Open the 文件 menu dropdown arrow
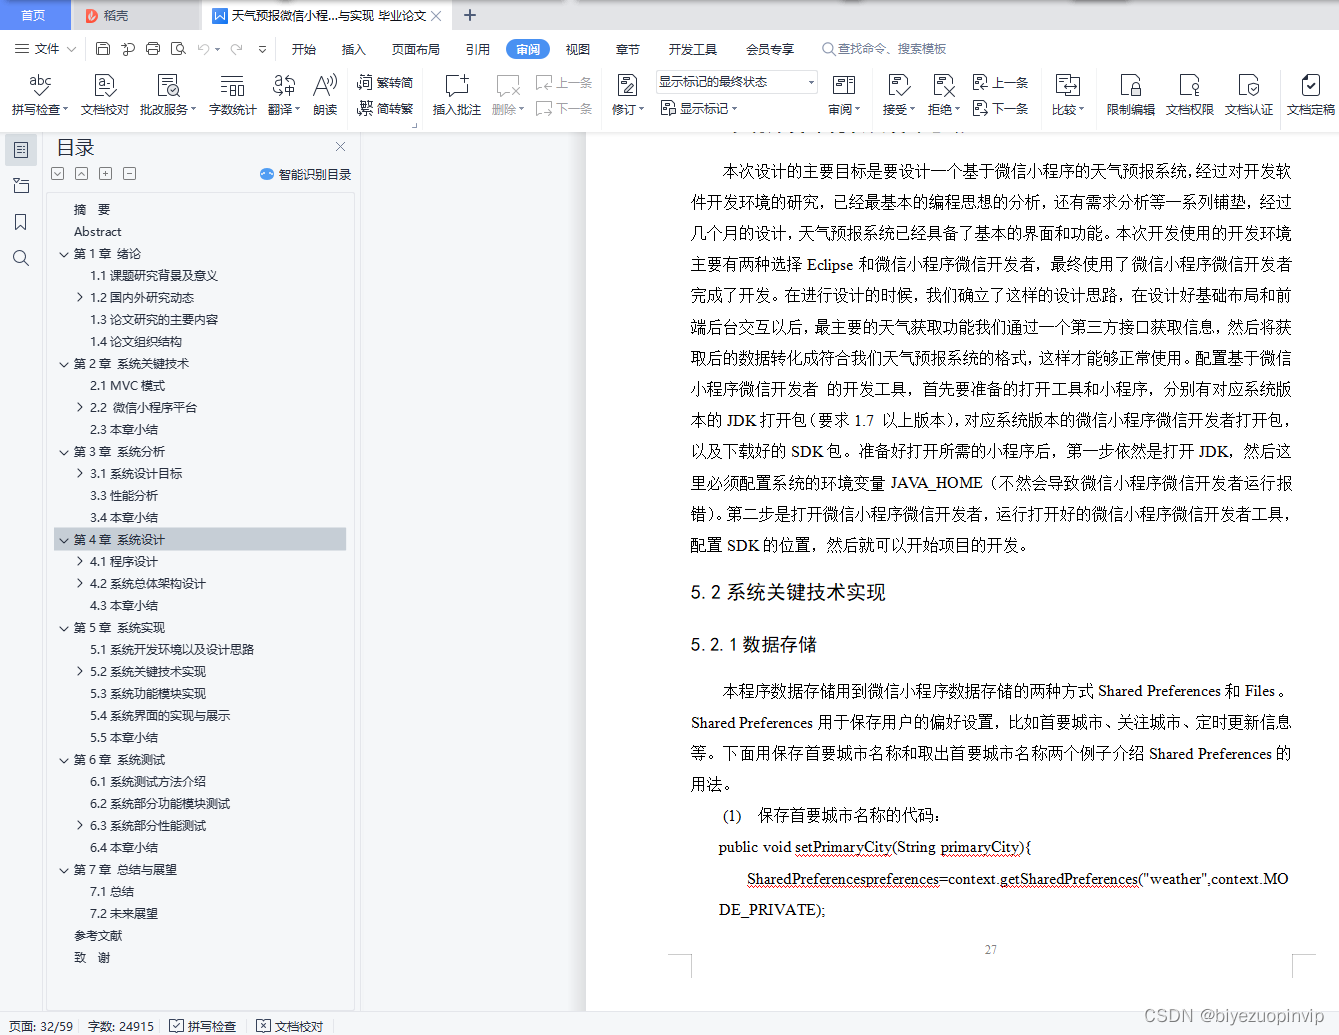The image size is (1339, 1035). point(71,48)
